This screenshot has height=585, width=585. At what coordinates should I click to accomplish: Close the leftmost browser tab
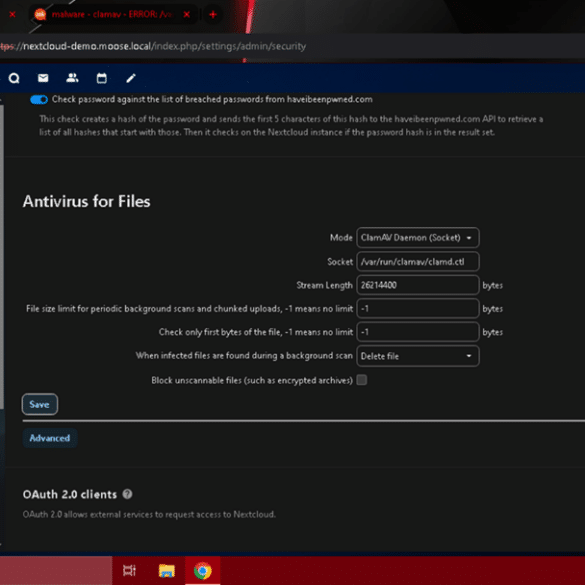(12, 15)
